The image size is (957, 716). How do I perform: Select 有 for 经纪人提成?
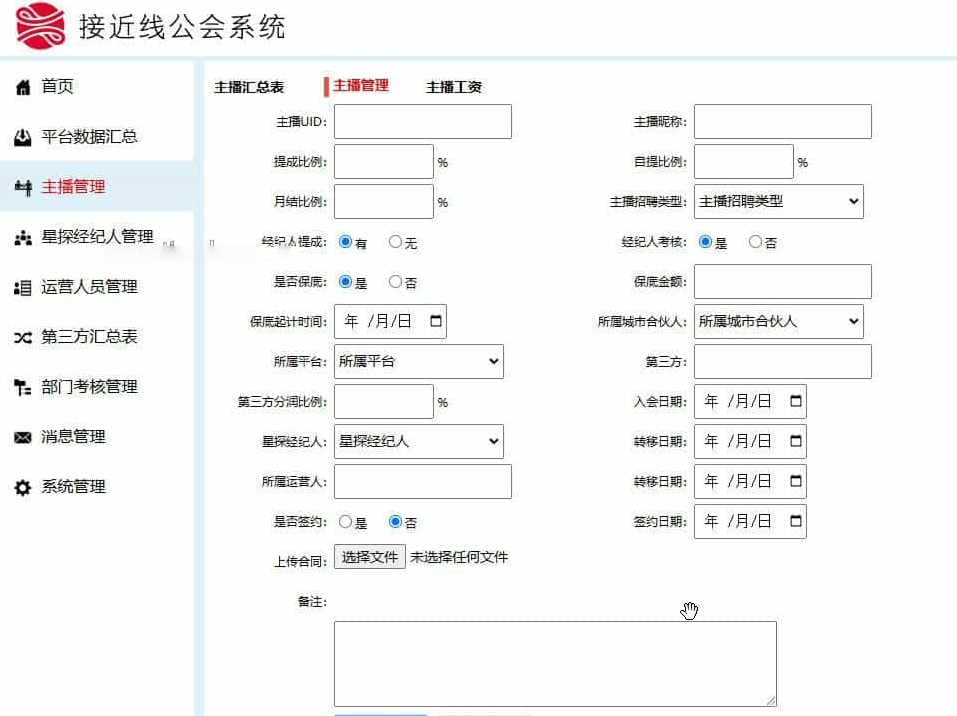point(345,242)
